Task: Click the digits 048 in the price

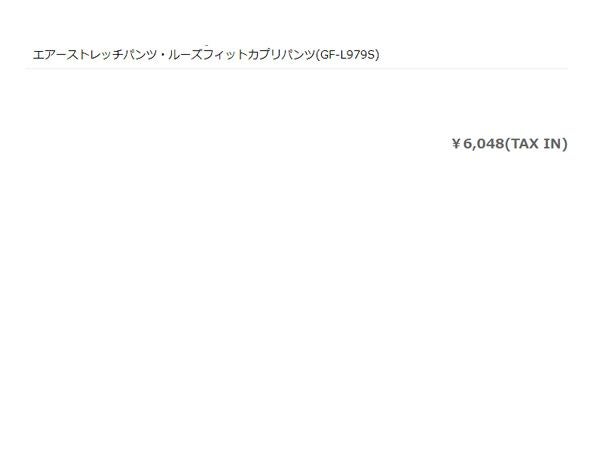Action: pyautogui.click(x=491, y=144)
